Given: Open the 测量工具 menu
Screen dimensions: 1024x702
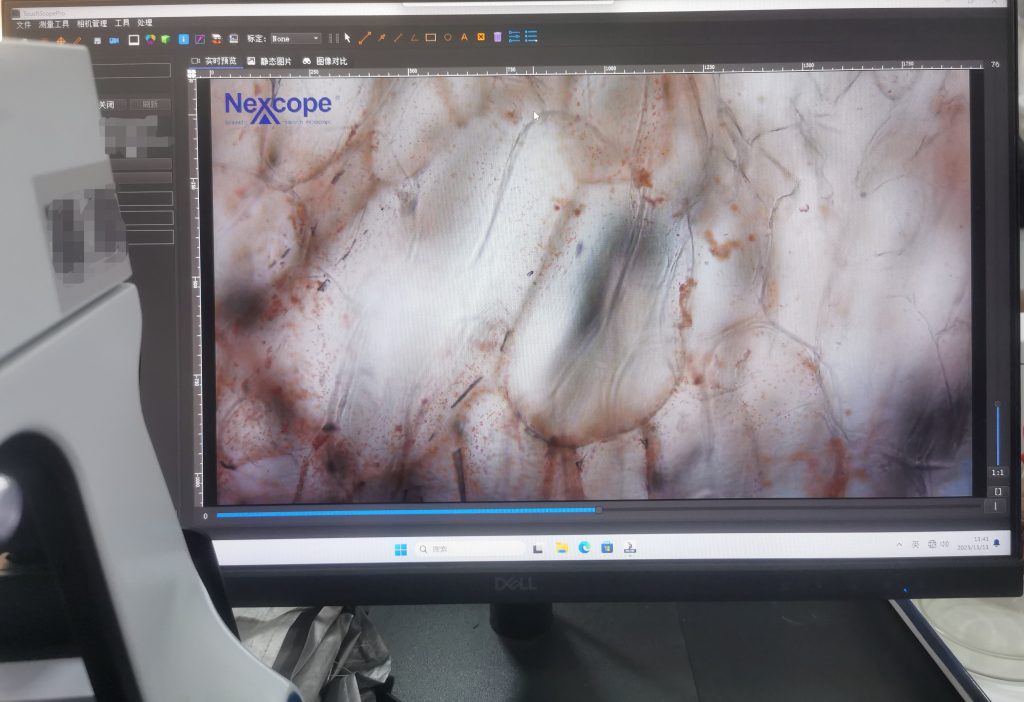Looking at the screenshot, I should (54, 23).
